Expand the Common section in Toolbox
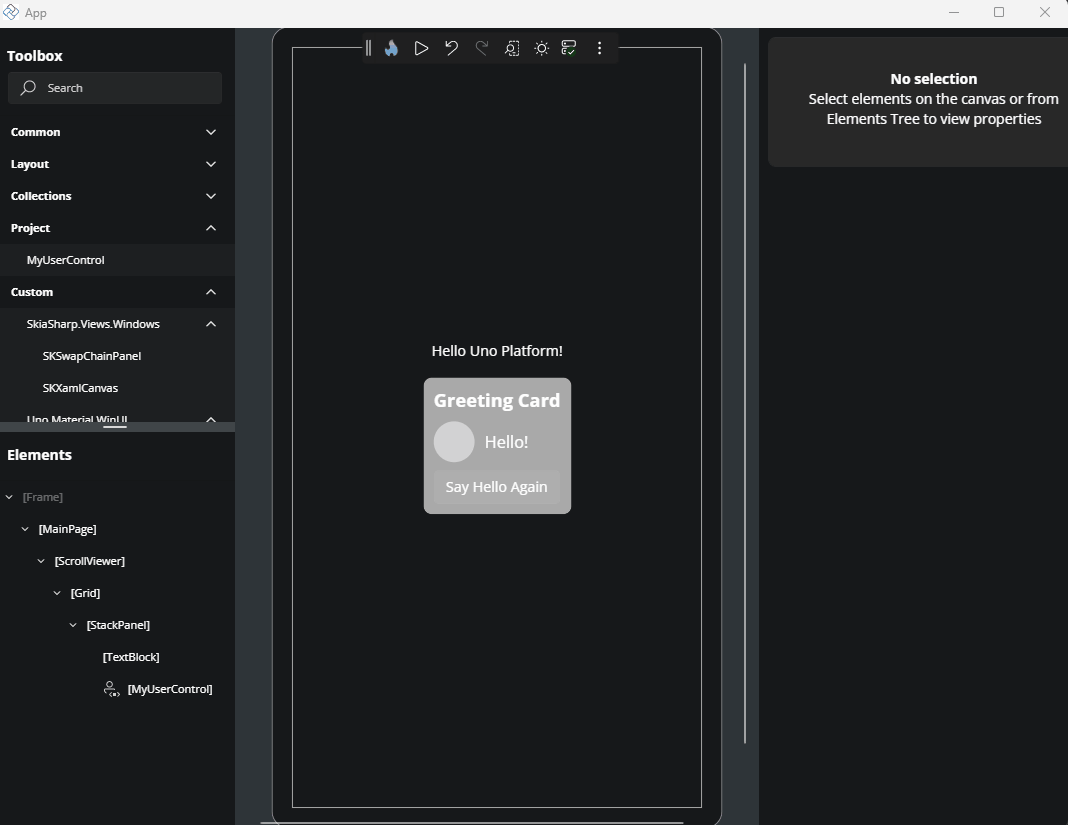Screen dimensions: 1068x825 point(211,132)
